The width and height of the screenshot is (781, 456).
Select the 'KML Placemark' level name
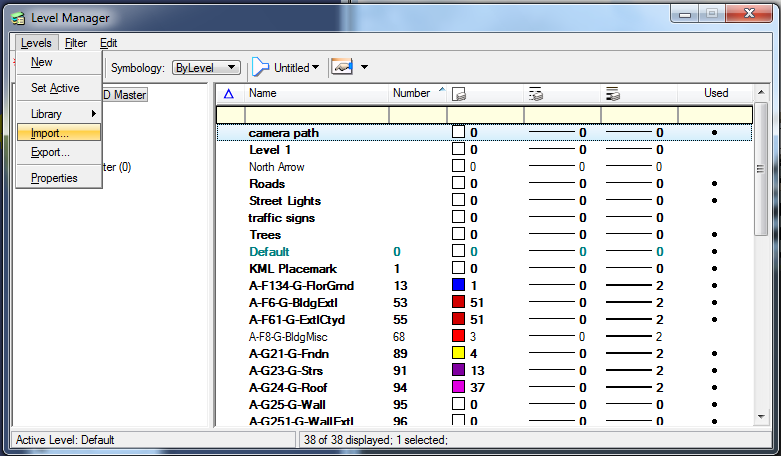(293, 269)
